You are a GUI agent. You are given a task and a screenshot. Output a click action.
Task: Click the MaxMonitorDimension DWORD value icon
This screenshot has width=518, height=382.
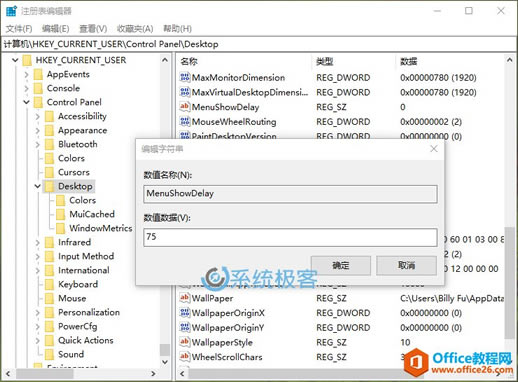pos(185,77)
